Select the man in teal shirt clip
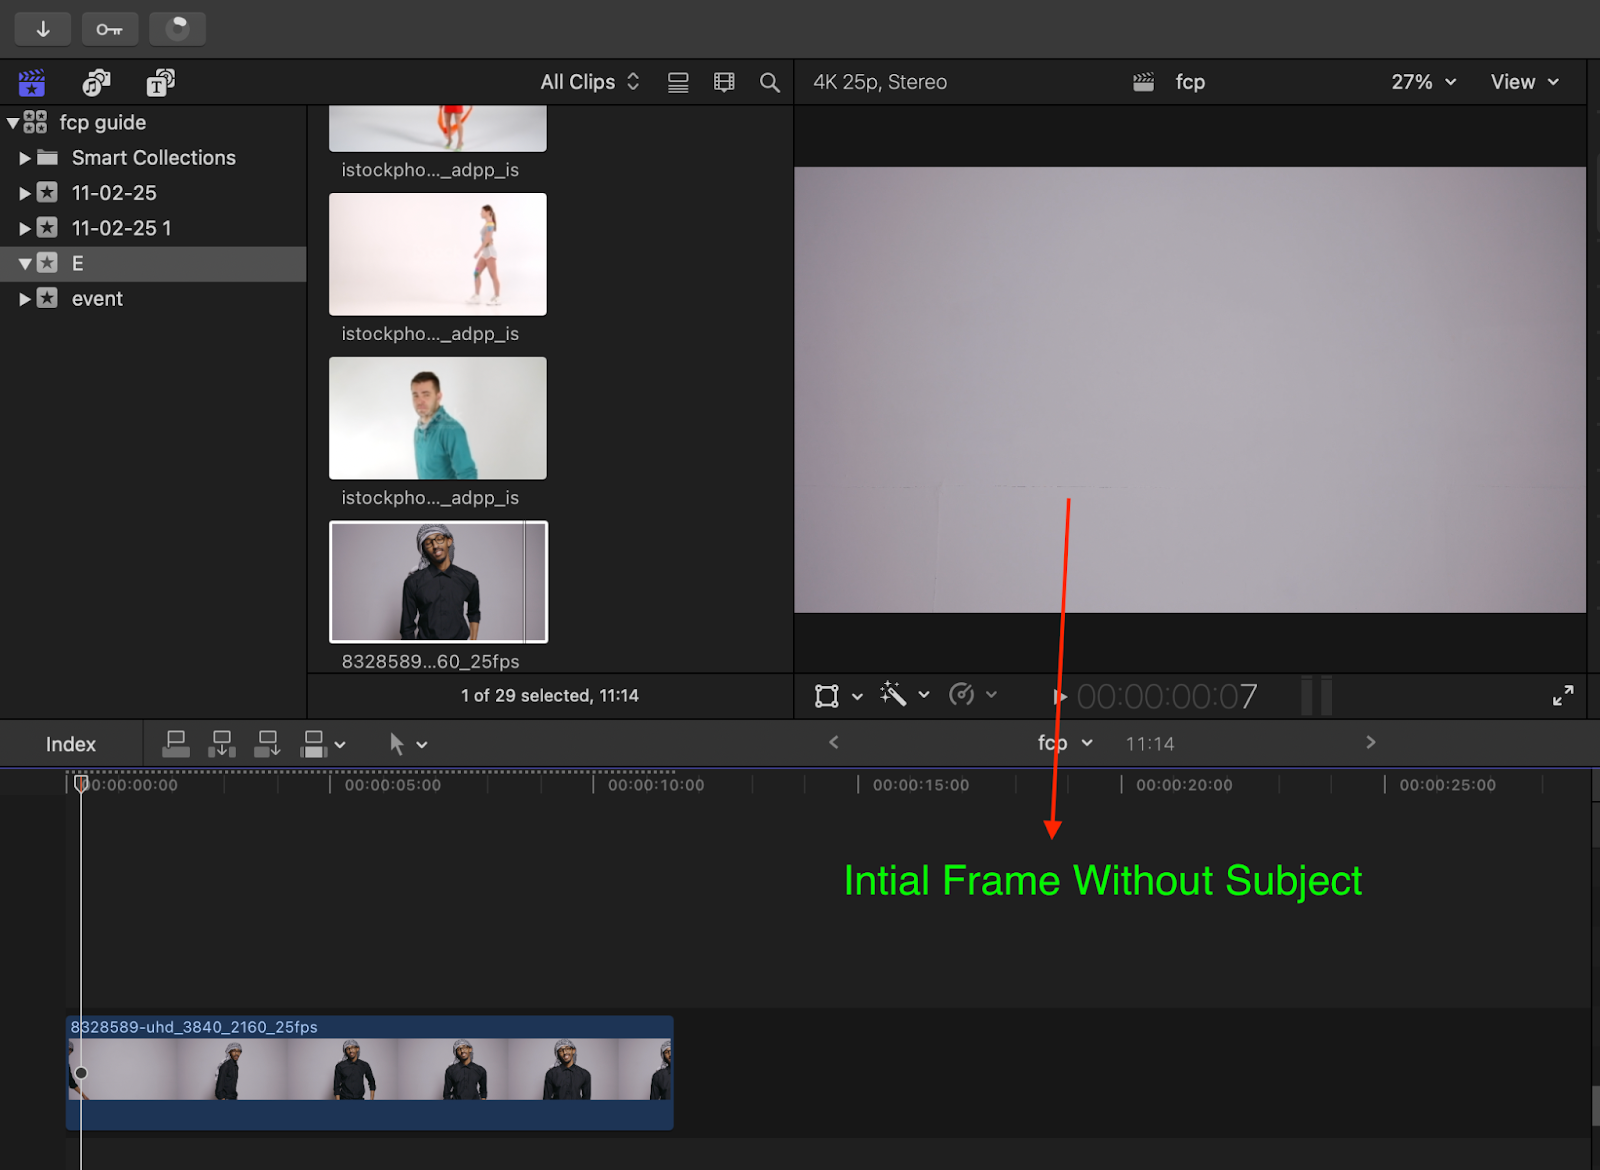 click(x=438, y=418)
